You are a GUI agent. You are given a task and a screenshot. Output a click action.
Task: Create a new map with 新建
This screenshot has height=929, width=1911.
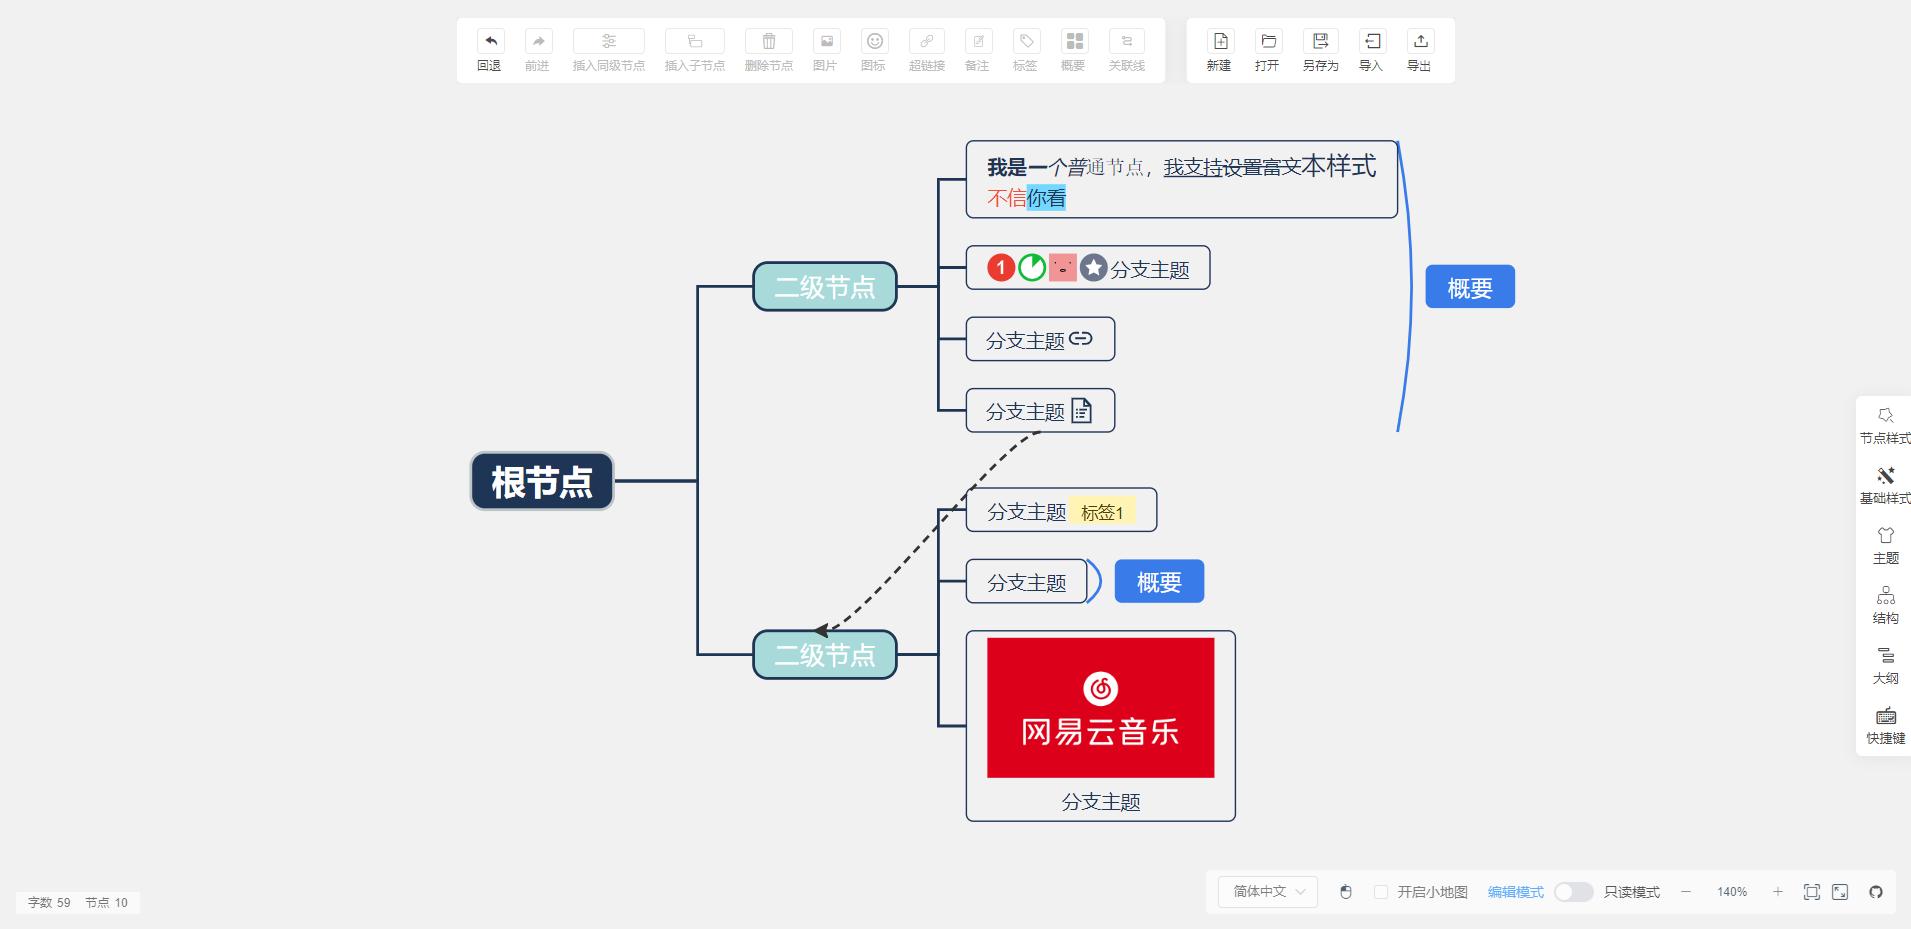(1219, 50)
